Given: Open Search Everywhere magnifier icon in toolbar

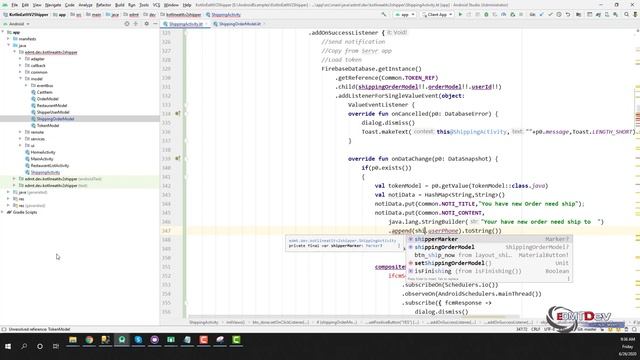Looking at the screenshot, I should (627, 14).
